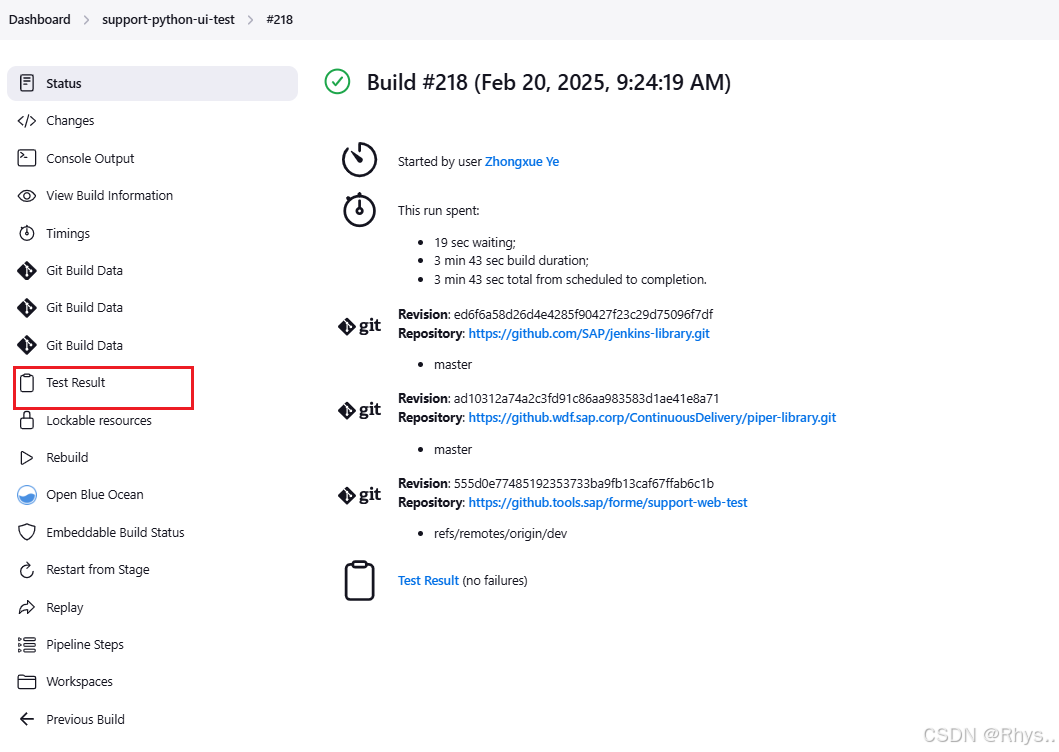The height and width of the screenshot is (752, 1059).
Task: Open the Zhongxue Ye user link
Action: [x=522, y=161]
